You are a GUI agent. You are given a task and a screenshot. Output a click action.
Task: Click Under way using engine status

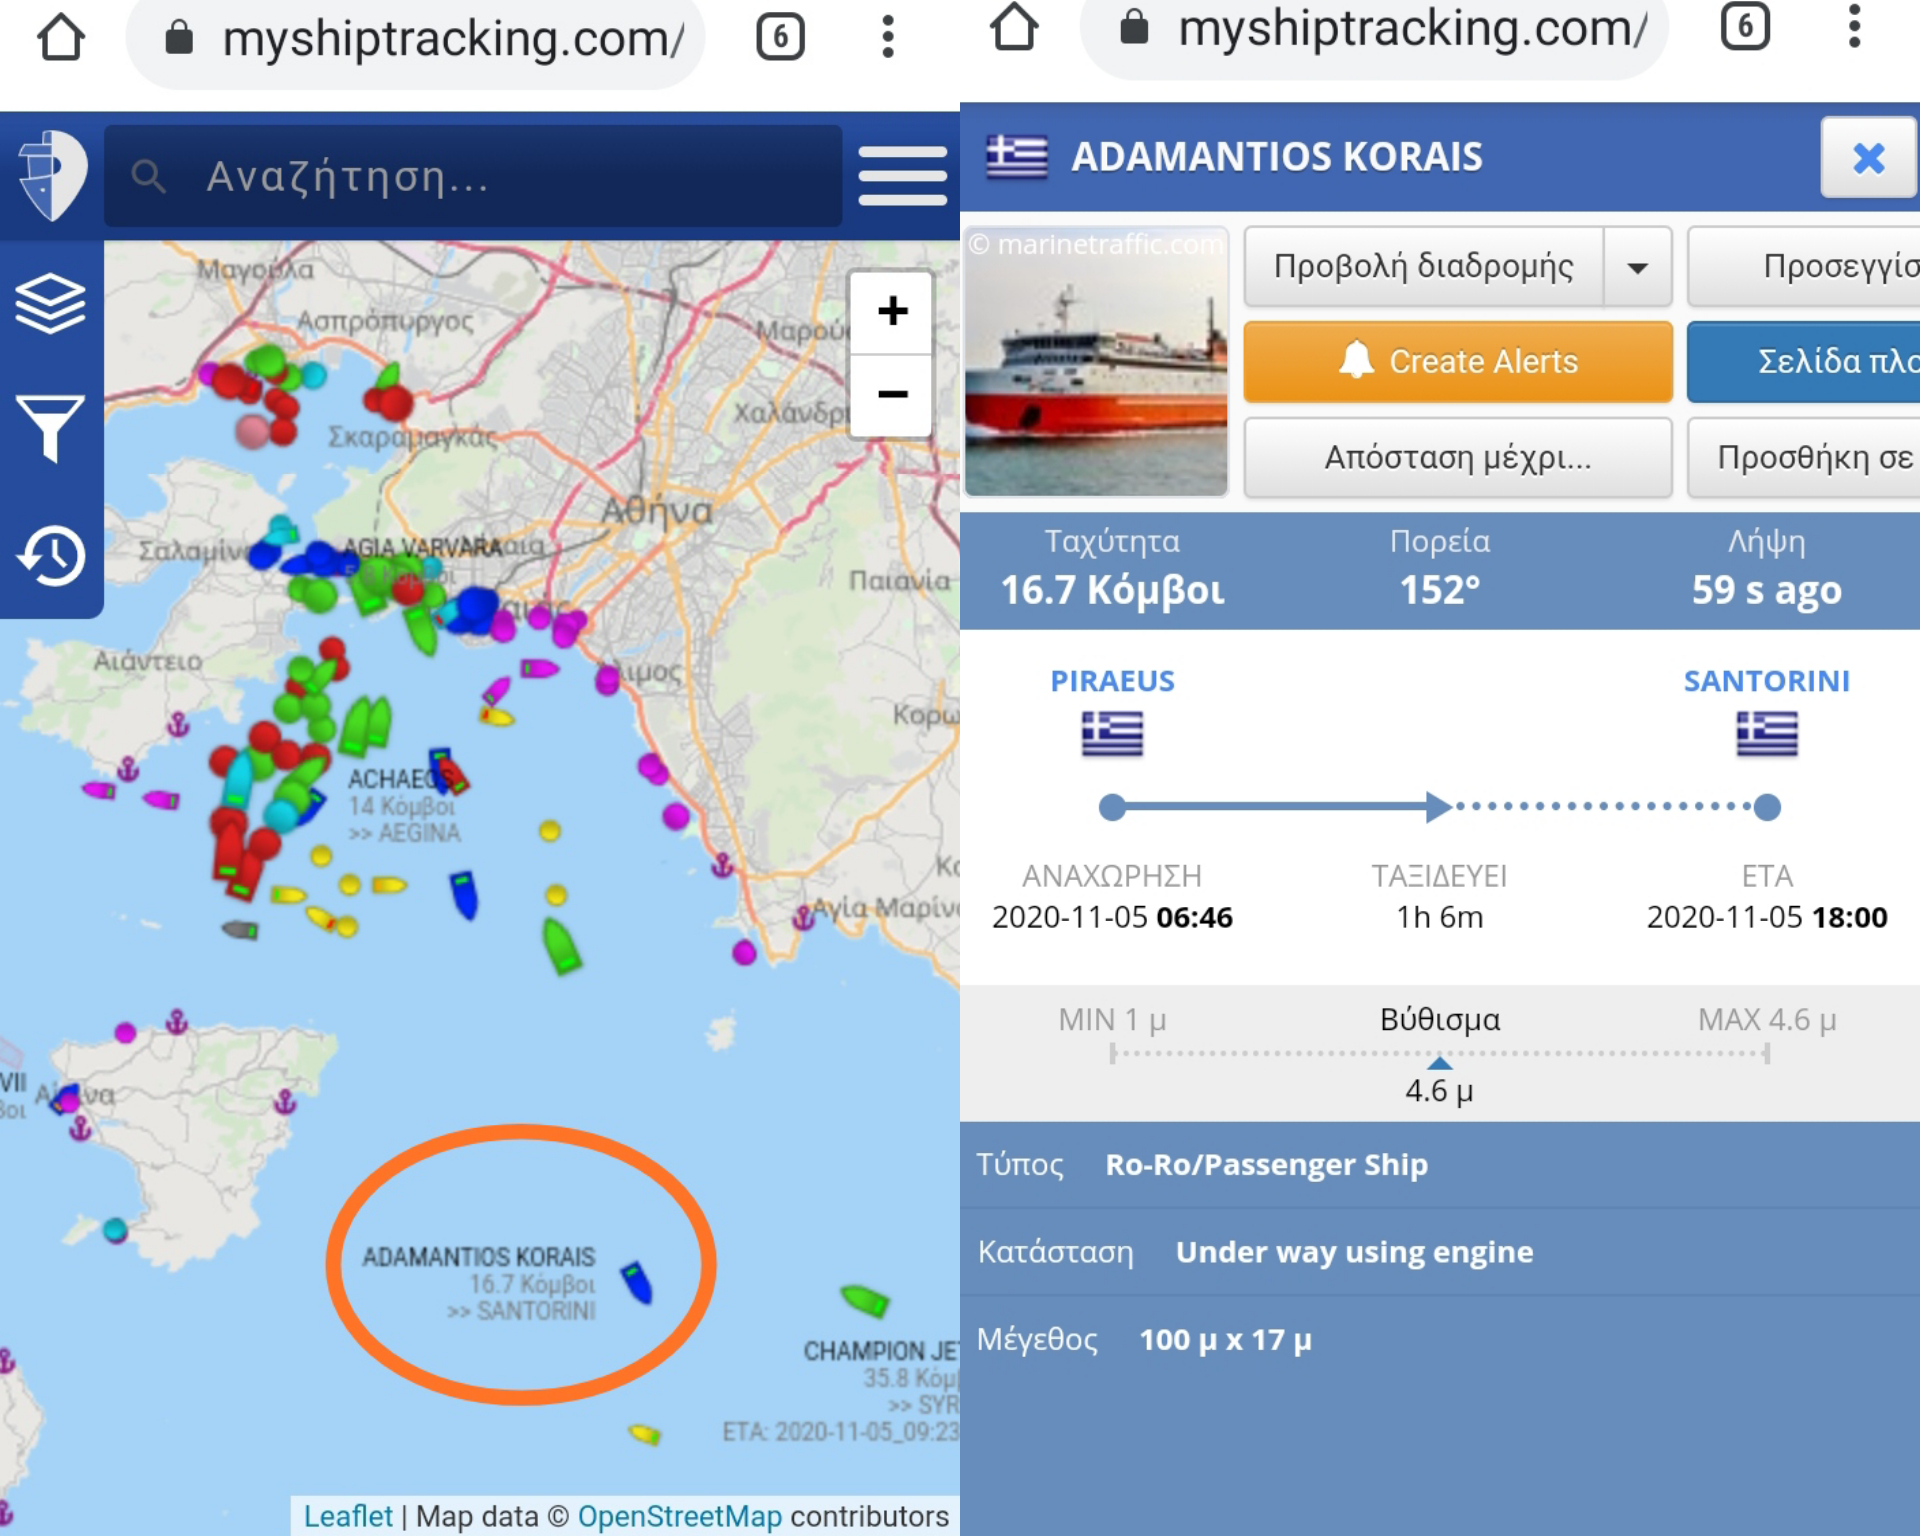point(1354,1252)
